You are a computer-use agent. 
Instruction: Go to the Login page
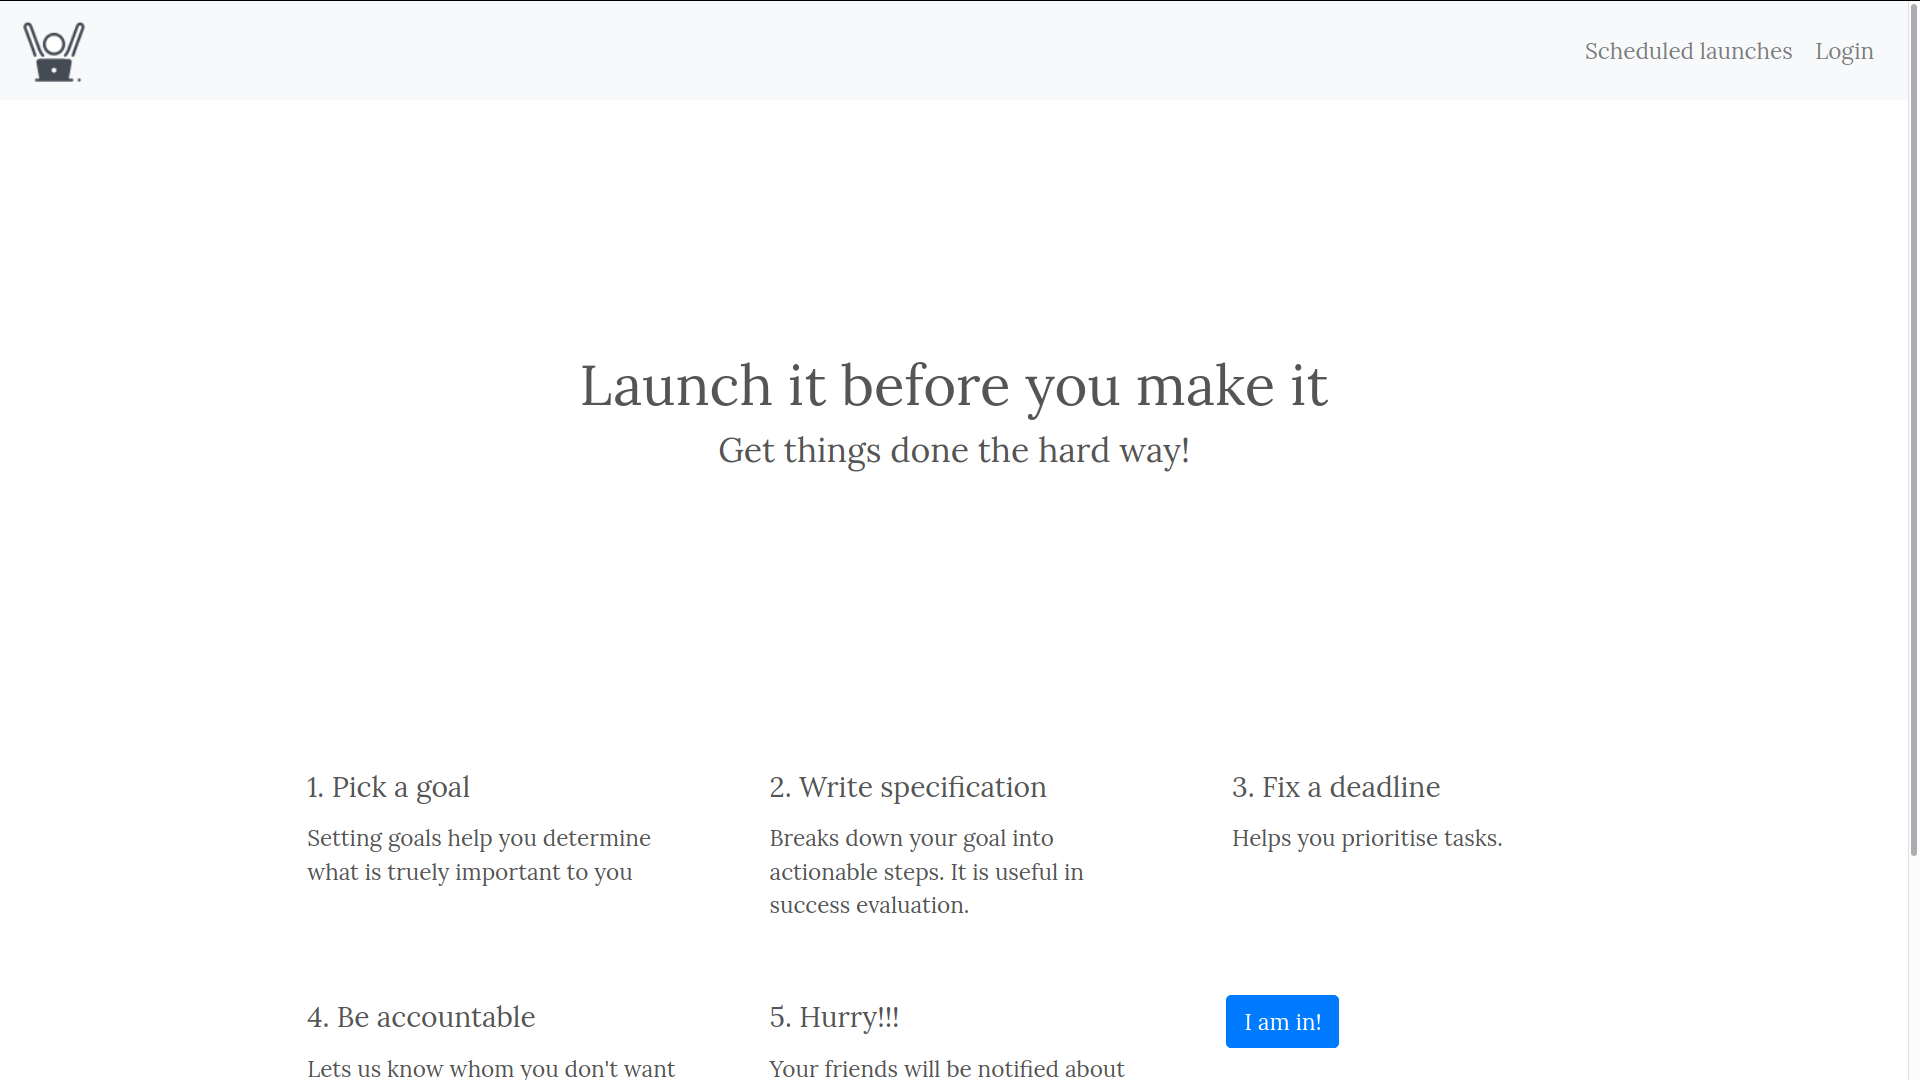coord(1844,51)
